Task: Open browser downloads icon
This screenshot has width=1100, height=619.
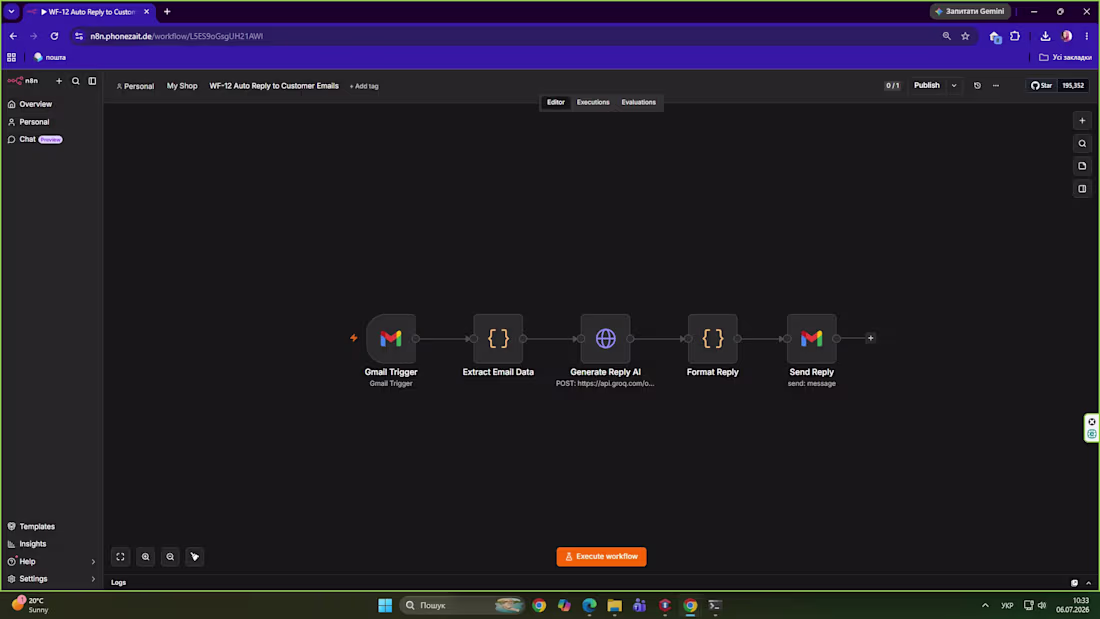Action: 1045,36
